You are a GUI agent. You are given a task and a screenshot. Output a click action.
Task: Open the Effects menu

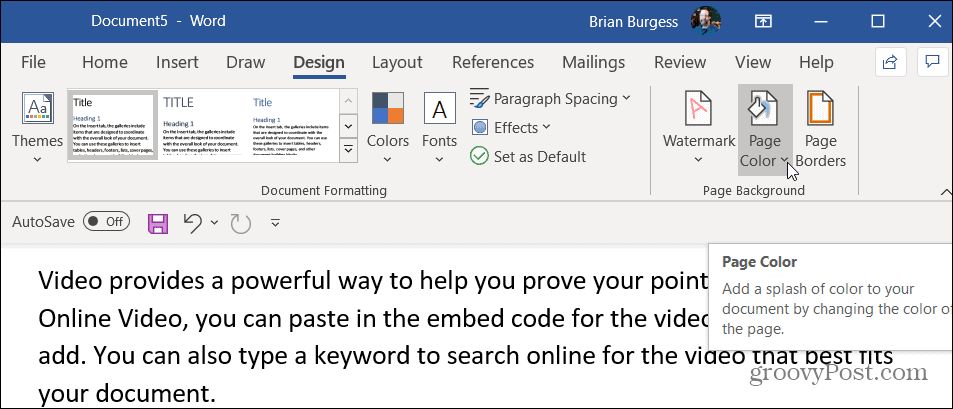click(511, 128)
